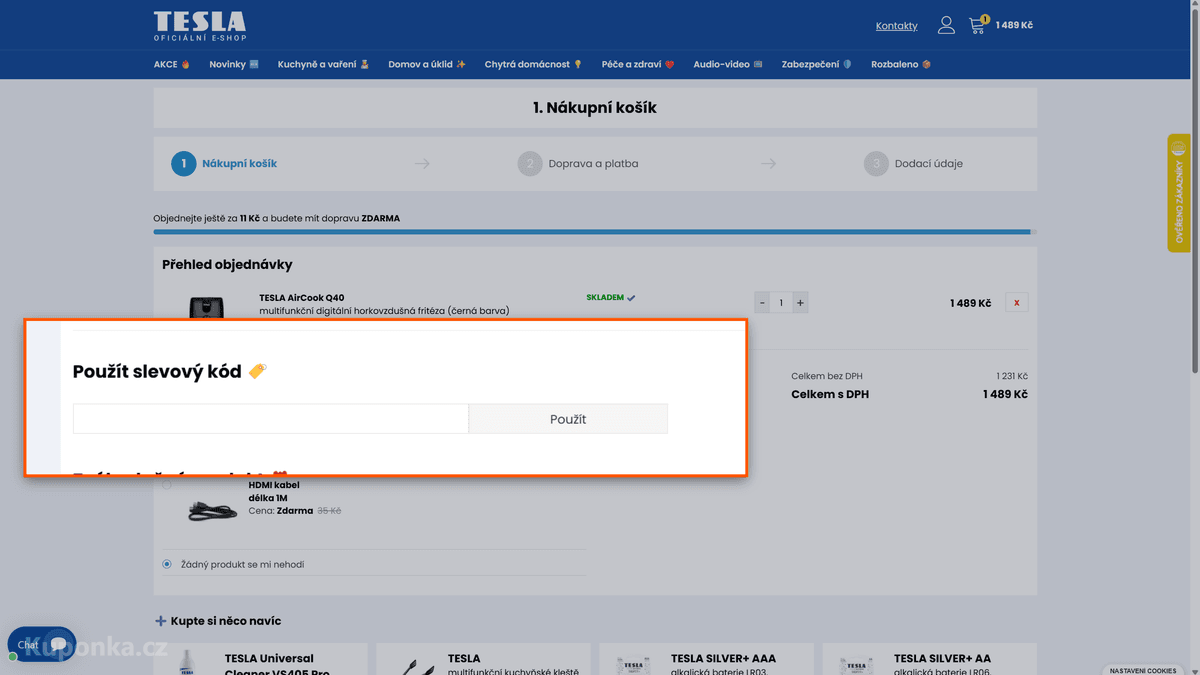Go to step 3 Dodací údaje

pyautogui.click(x=913, y=163)
